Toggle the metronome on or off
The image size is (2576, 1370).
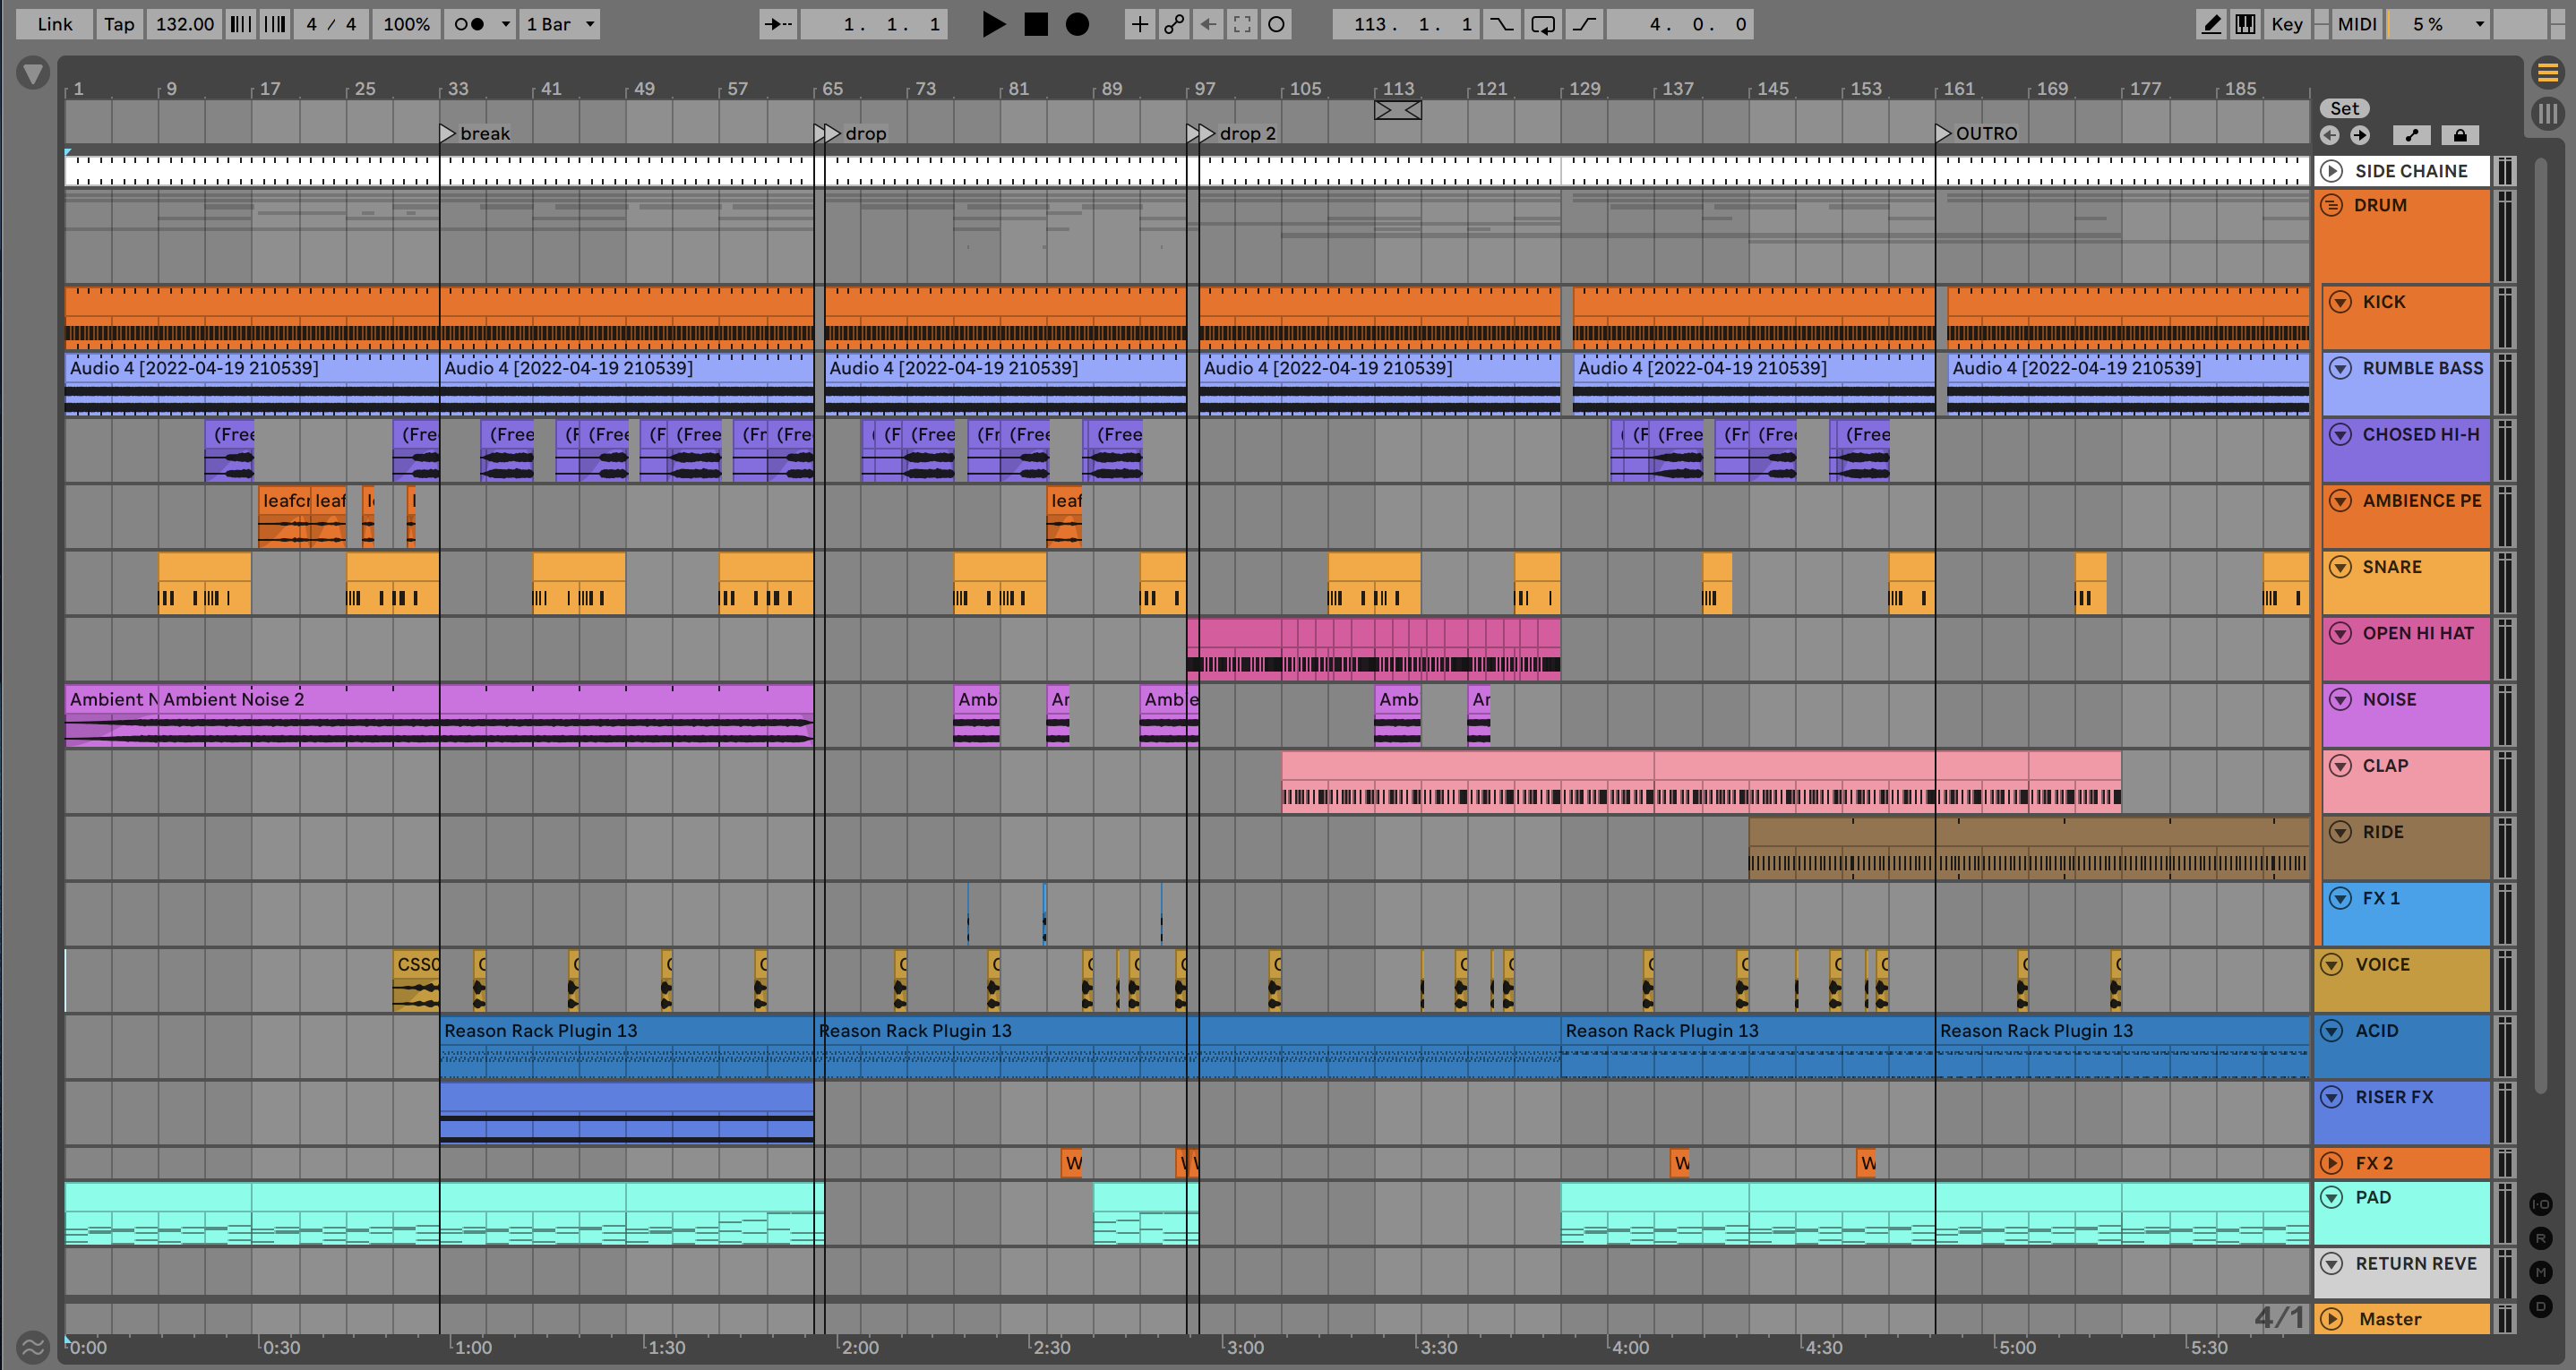point(469,24)
